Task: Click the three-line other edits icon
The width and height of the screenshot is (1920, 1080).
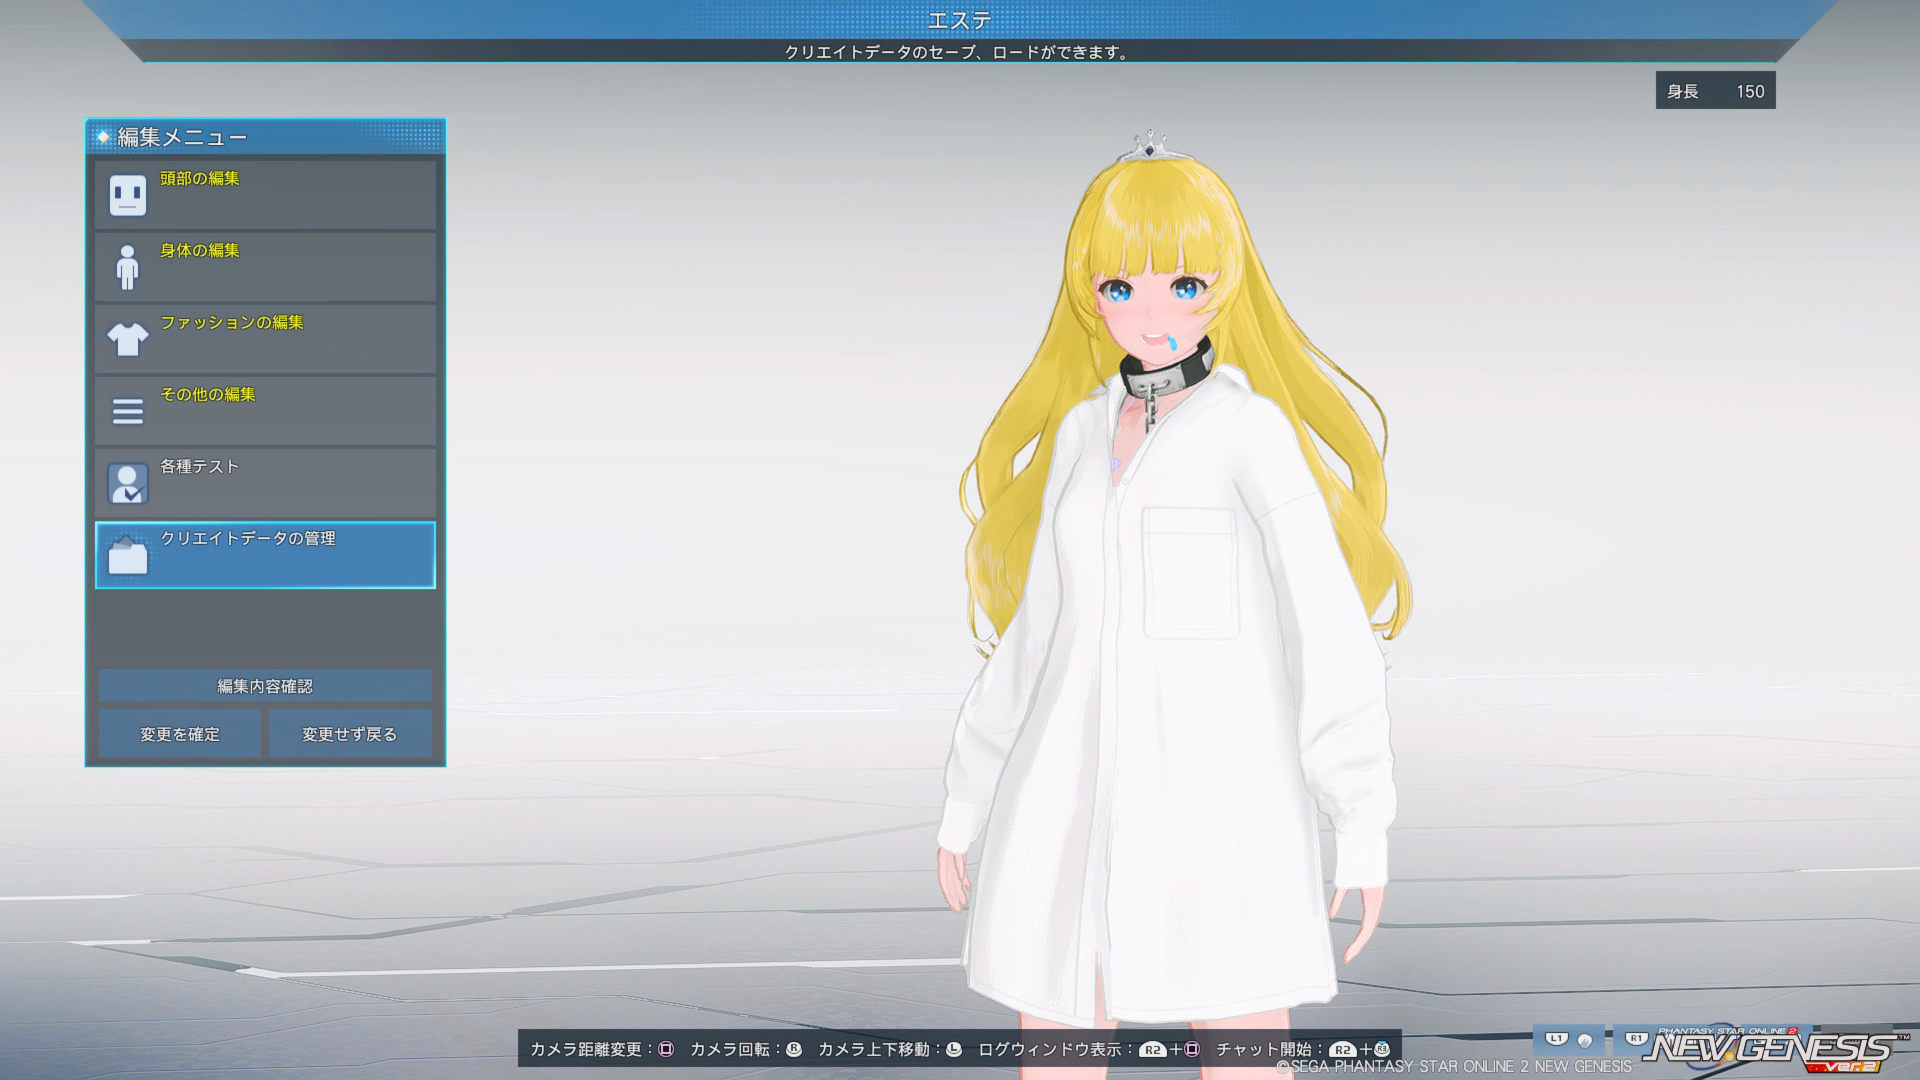Action: [127, 411]
